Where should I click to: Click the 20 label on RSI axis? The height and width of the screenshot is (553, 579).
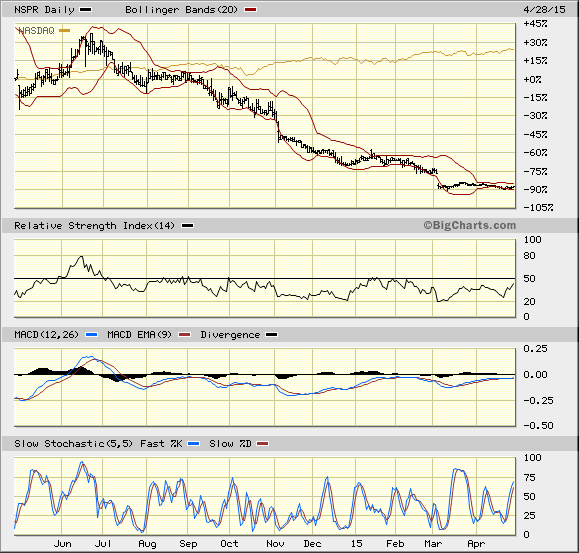click(x=529, y=302)
